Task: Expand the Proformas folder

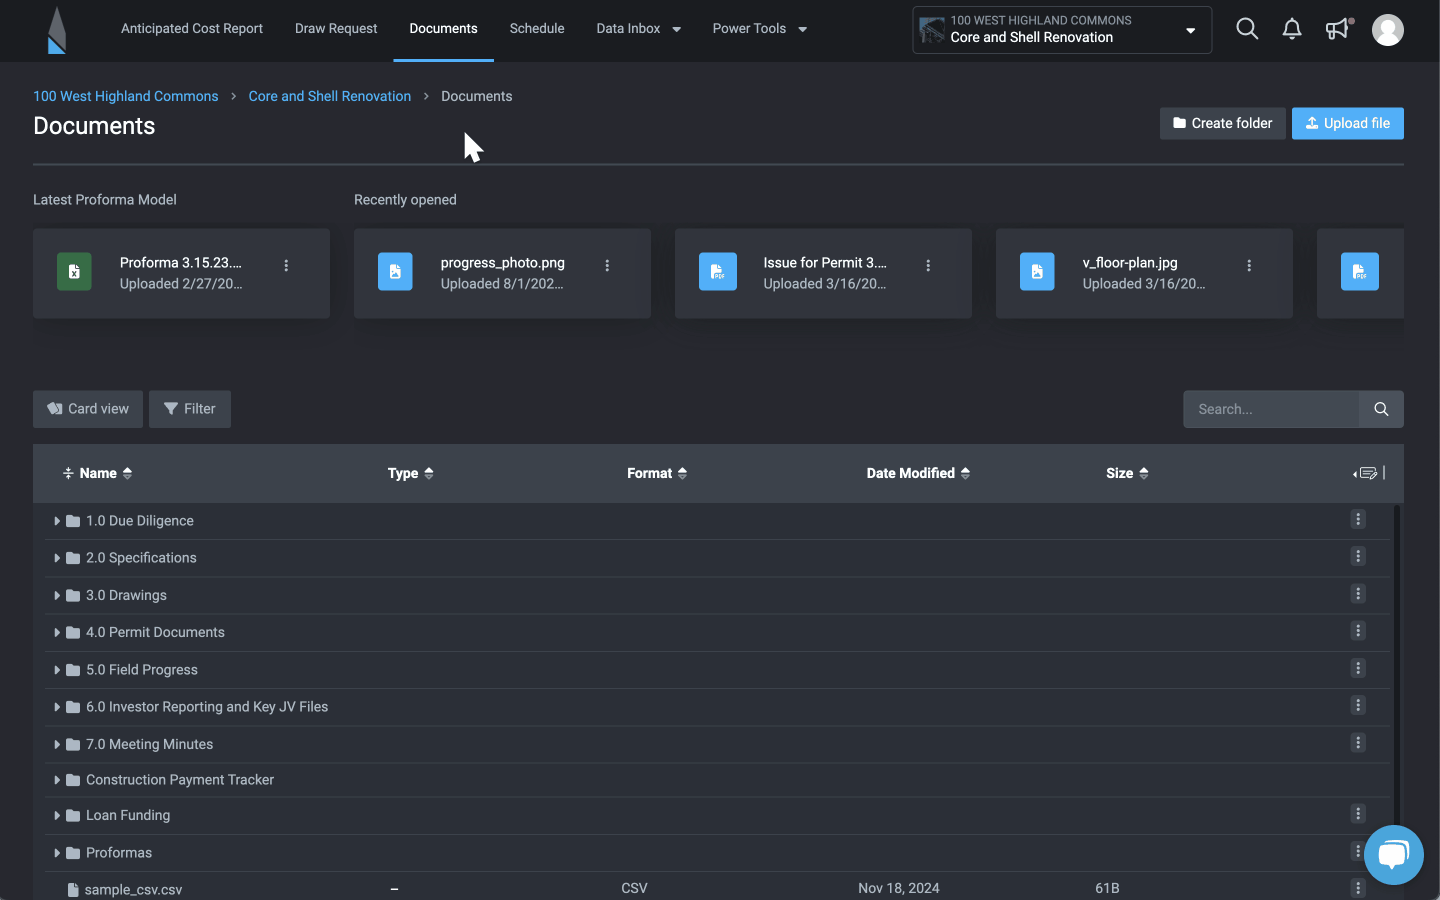Action: [57, 853]
